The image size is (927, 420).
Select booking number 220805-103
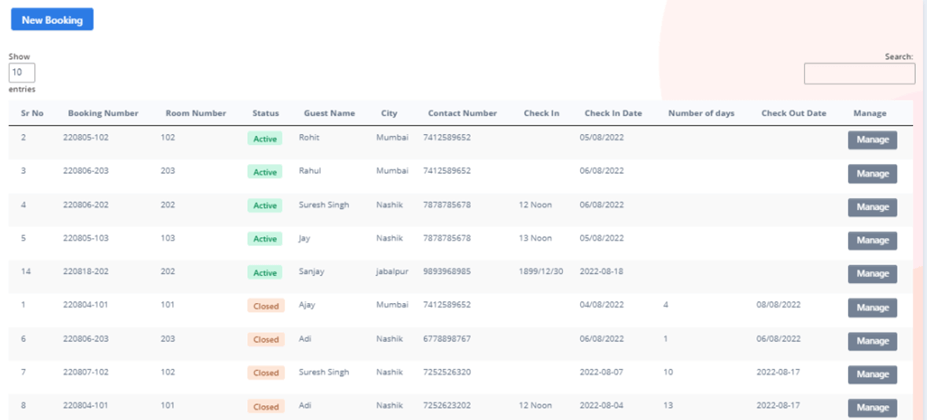[x=86, y=238]
